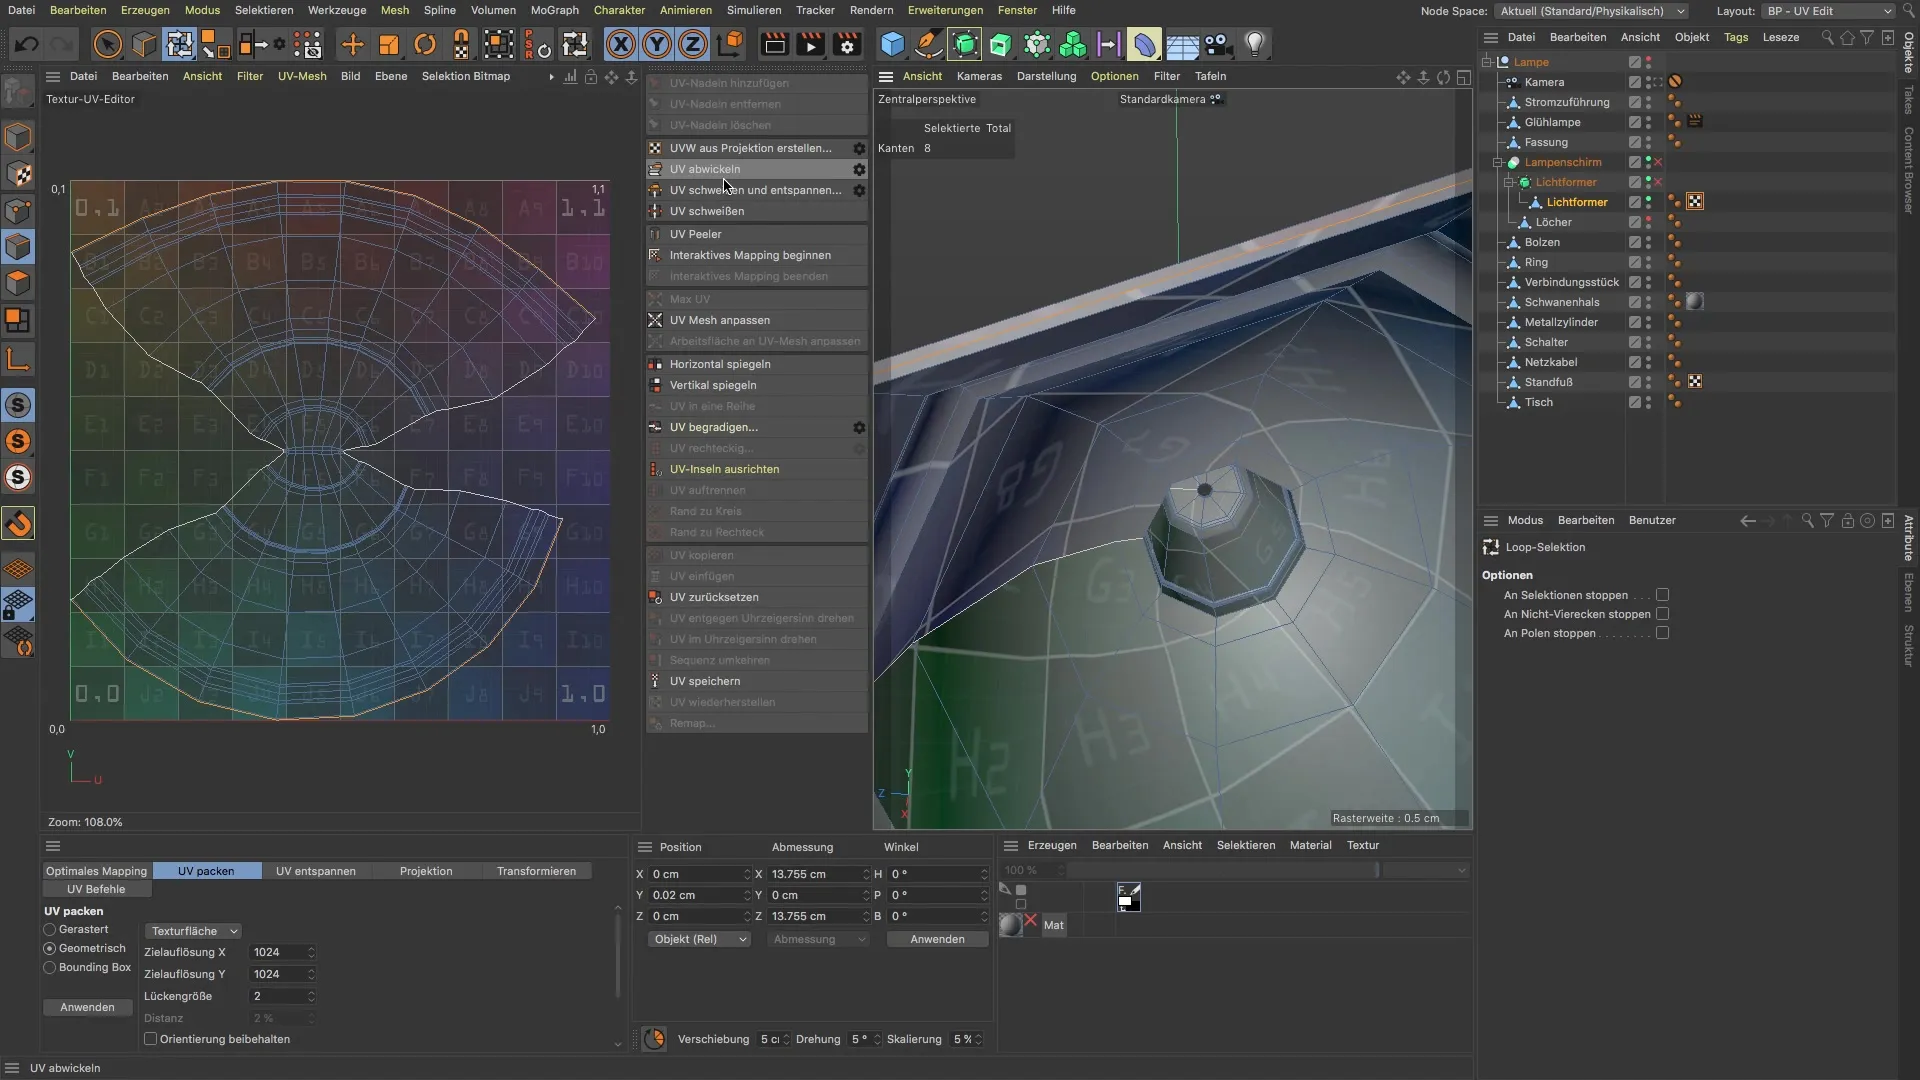Switch to the Transformieren tab
The image size is (1920, 1080).
[536, 871]
